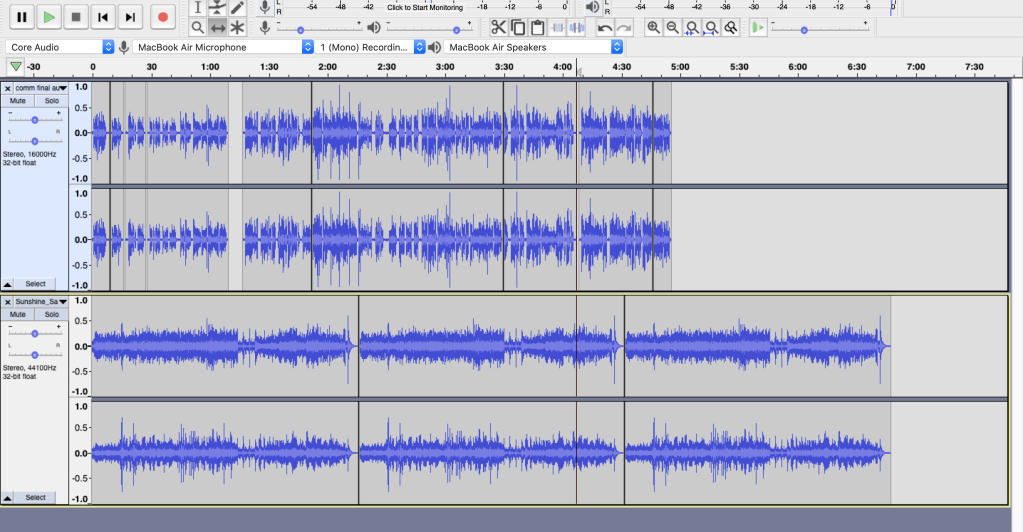Click to Start Monitoring on record meter

tap(425, 7)
